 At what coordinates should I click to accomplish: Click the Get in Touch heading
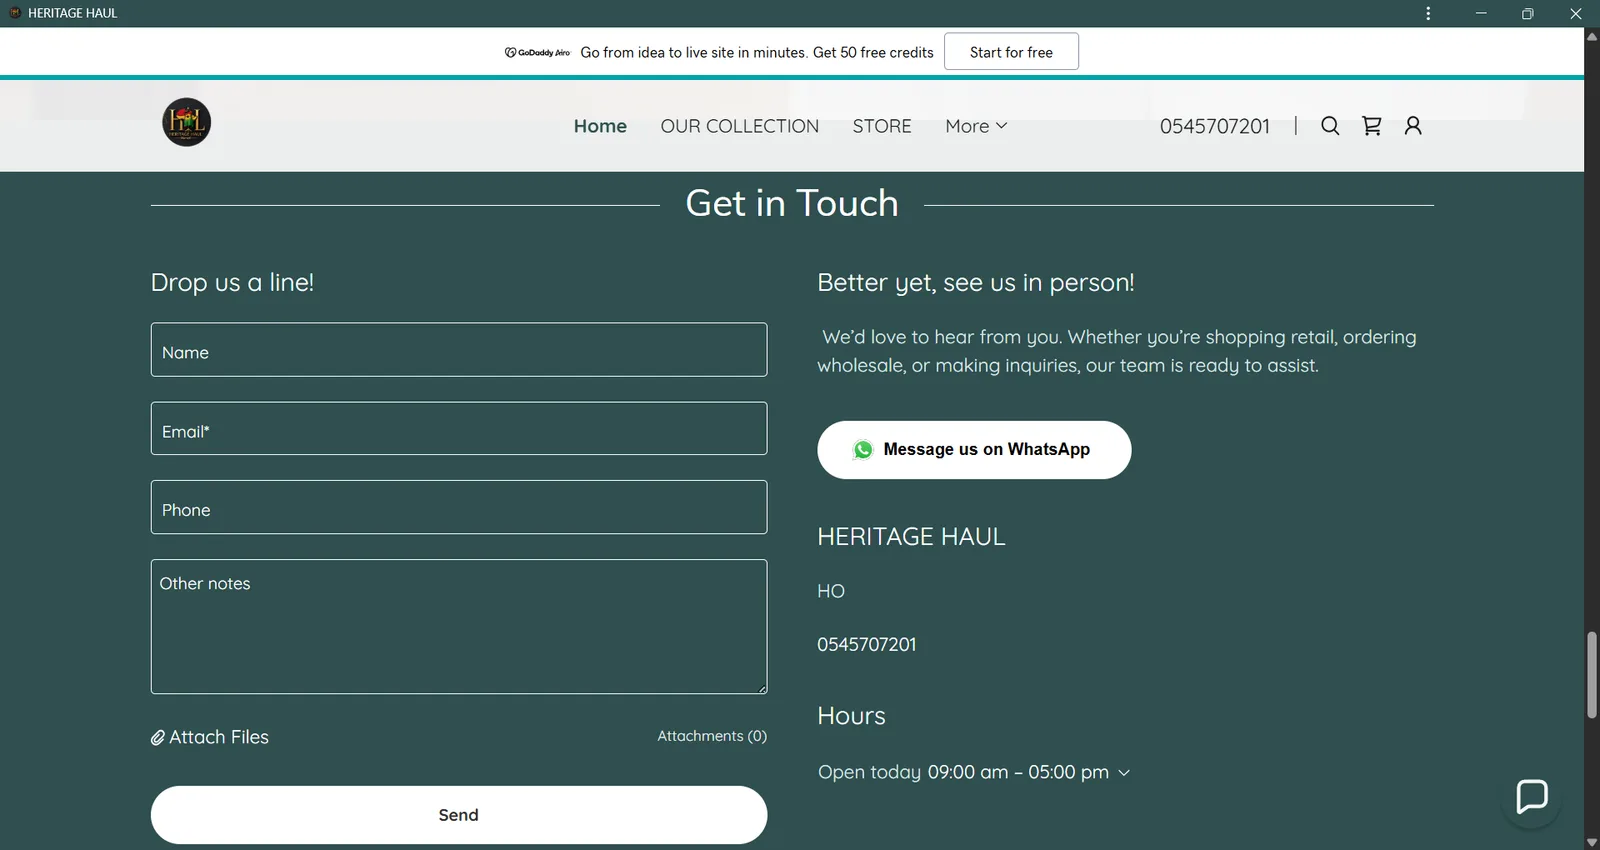[792, 203]
